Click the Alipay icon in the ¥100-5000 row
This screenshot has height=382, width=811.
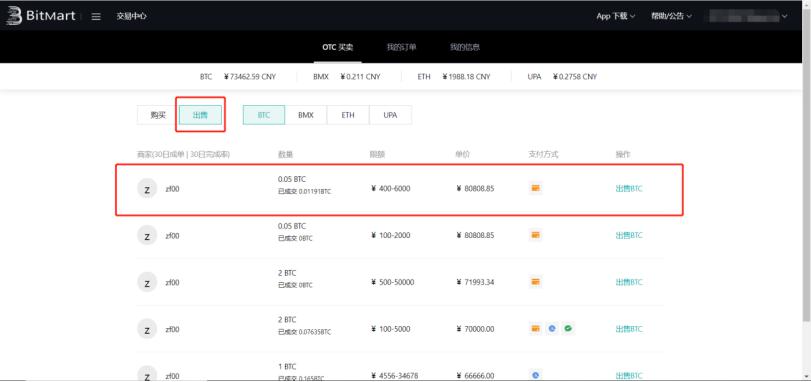(552, 328)
